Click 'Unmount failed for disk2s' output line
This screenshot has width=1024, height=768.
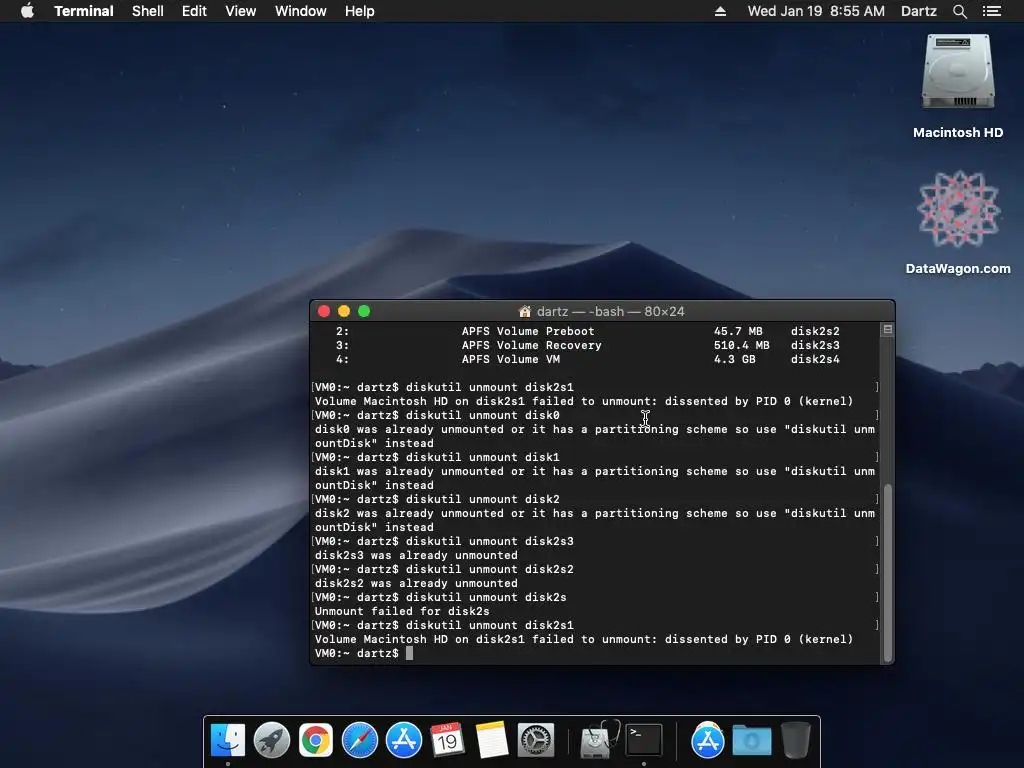click(402, 611)
